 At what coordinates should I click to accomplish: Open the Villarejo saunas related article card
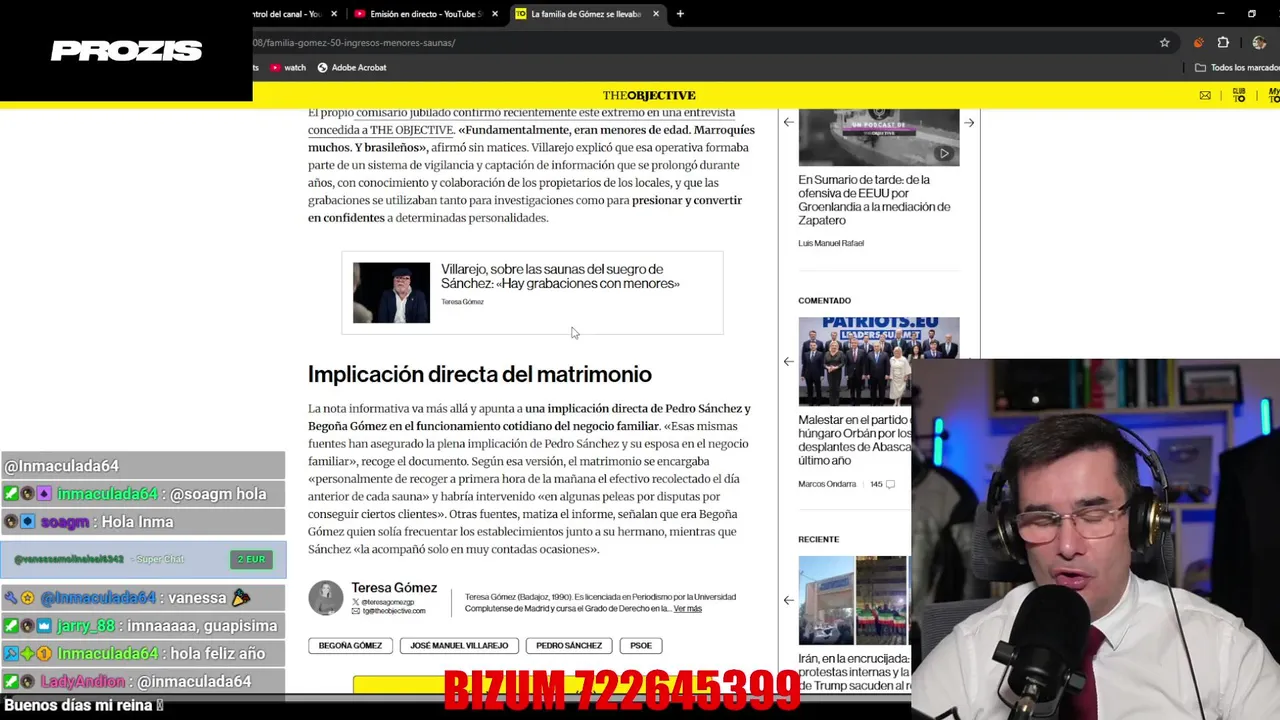[x=532, y=292]
